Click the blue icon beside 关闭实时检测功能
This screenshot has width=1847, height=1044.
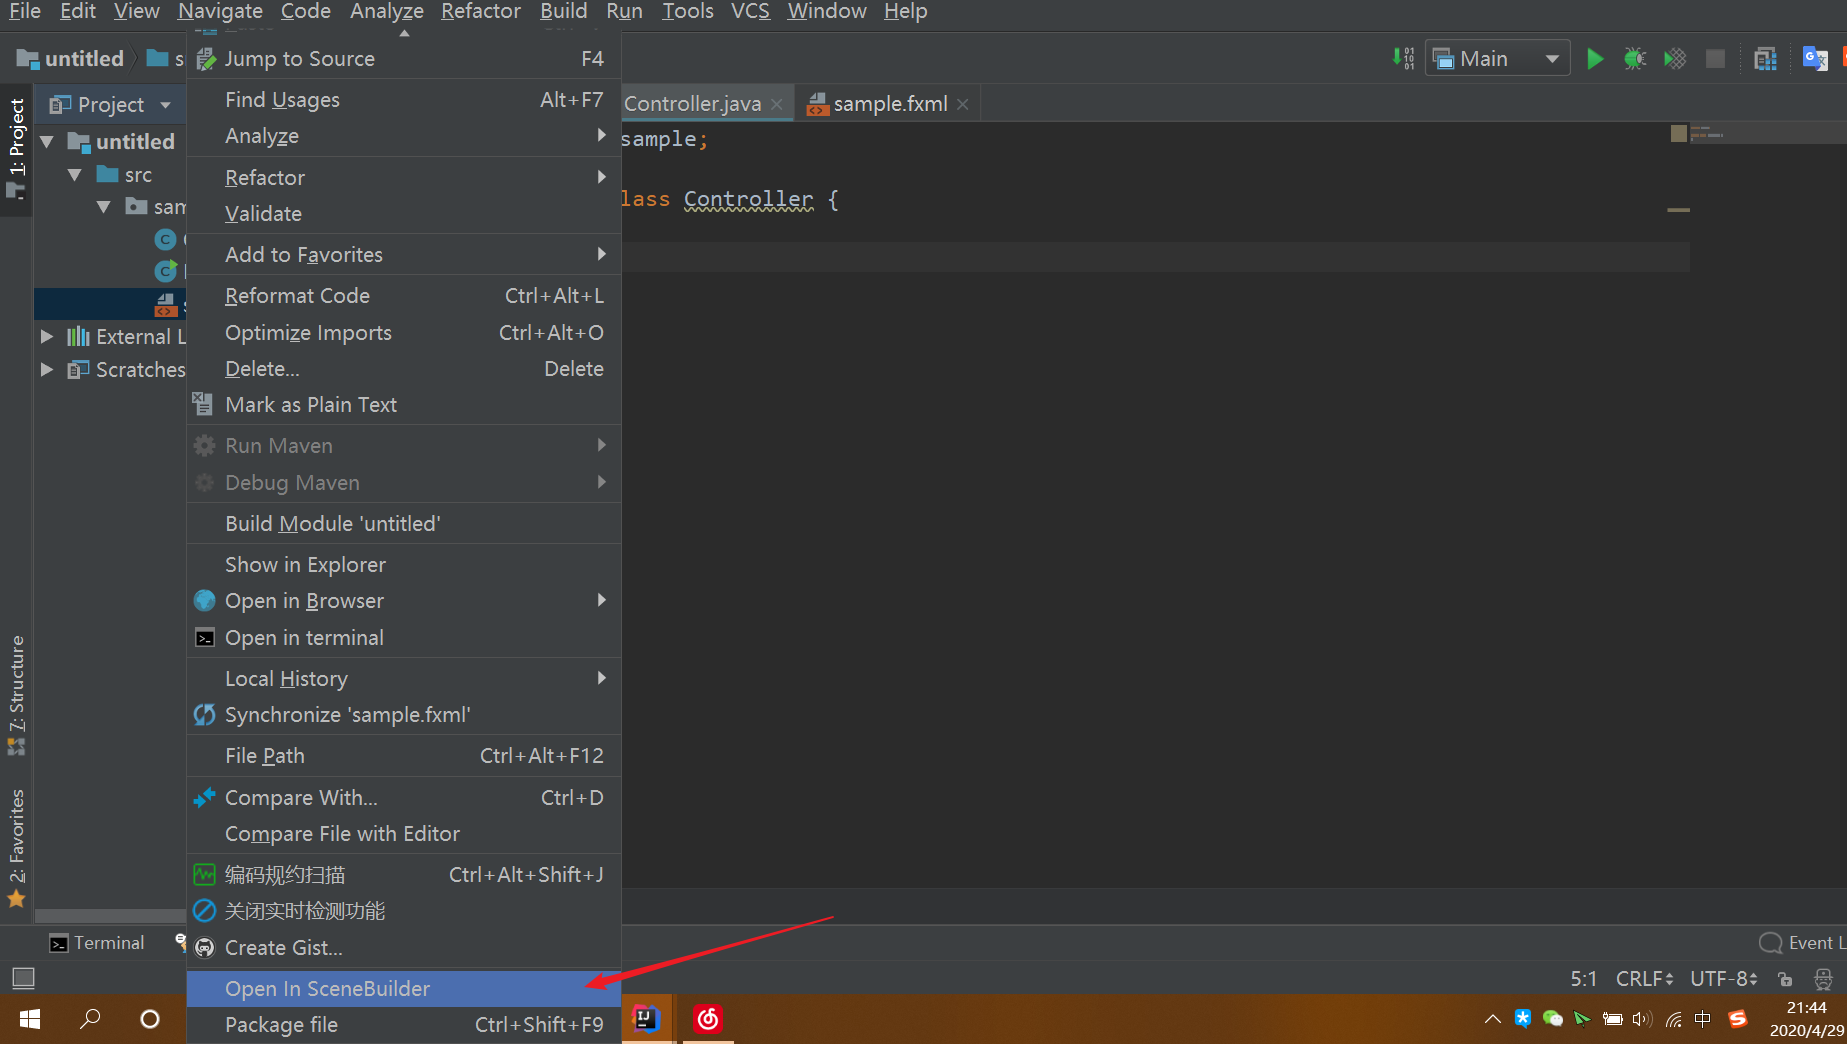204,910
